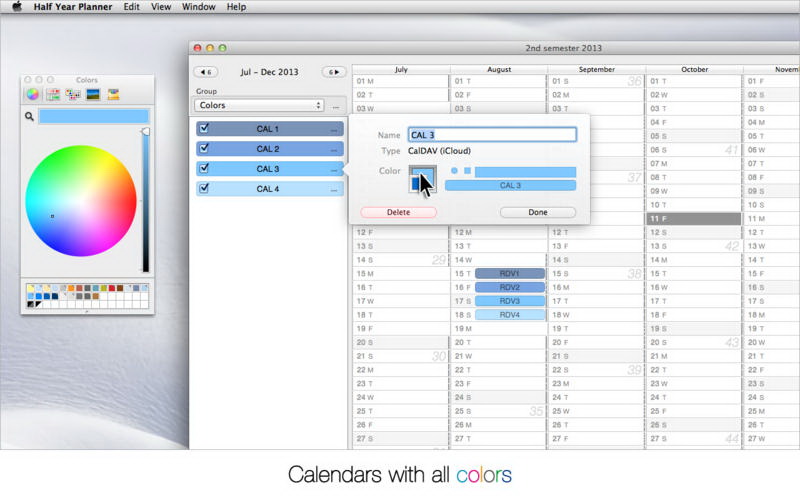Select the color wheel picker mode
The height and width of the screenshot is (500, 800).
(32, 95)
